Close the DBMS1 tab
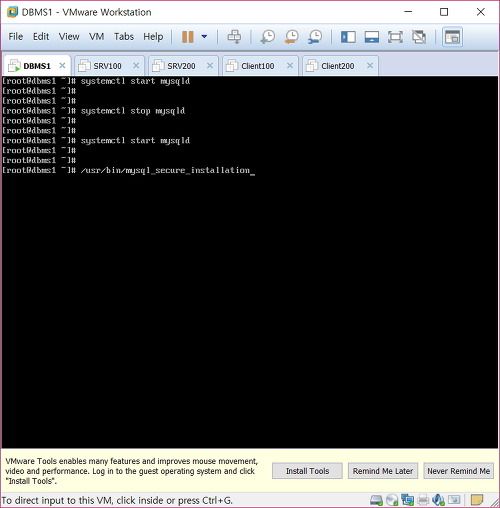Screen dimensions: 500x508 click(62, 66)
